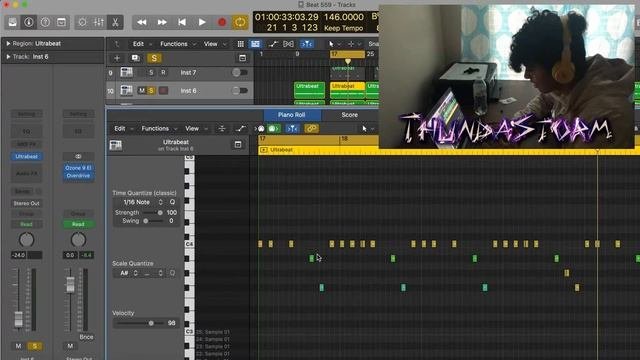This screenshot has width=640, height=360.
Task: Toggle the global Solo S button in track header
Action: [154, 58]
